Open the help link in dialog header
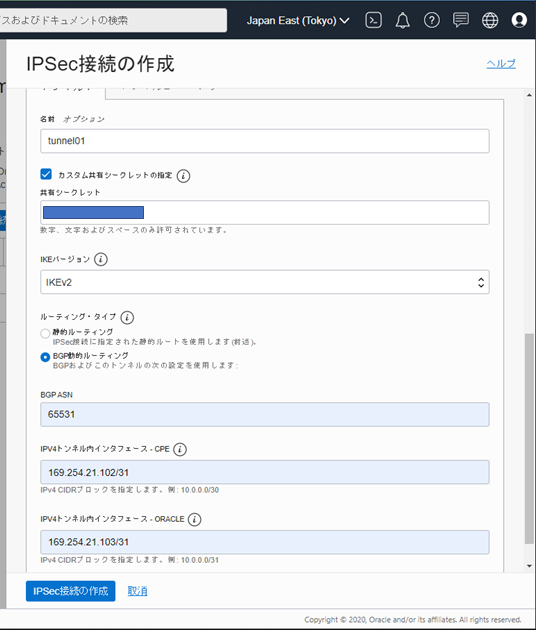This screenshot has height=630, width=536. click(x=501, y=63)
